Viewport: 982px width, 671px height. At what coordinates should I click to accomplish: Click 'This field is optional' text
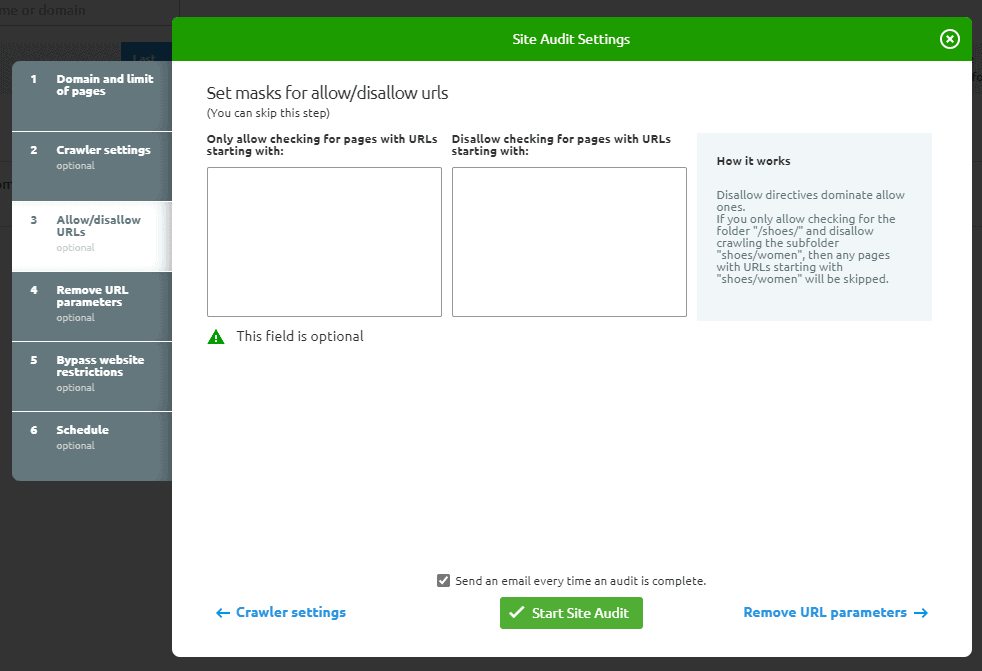click(x=300, y=336)
